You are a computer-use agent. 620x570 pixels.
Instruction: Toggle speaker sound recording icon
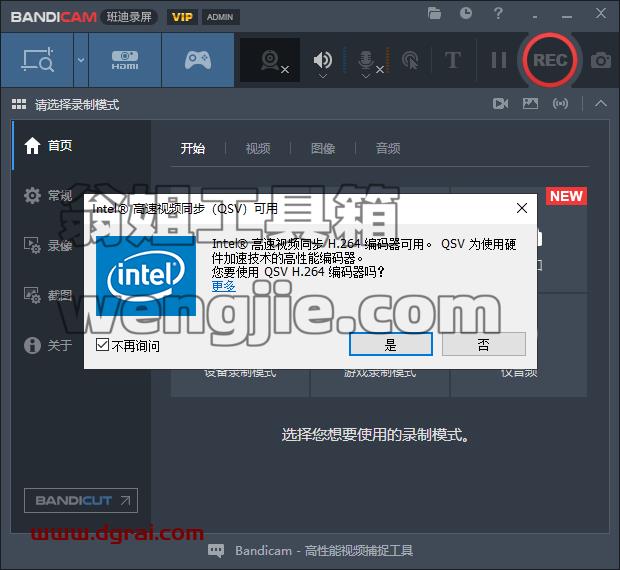click(x=323, y=60)
